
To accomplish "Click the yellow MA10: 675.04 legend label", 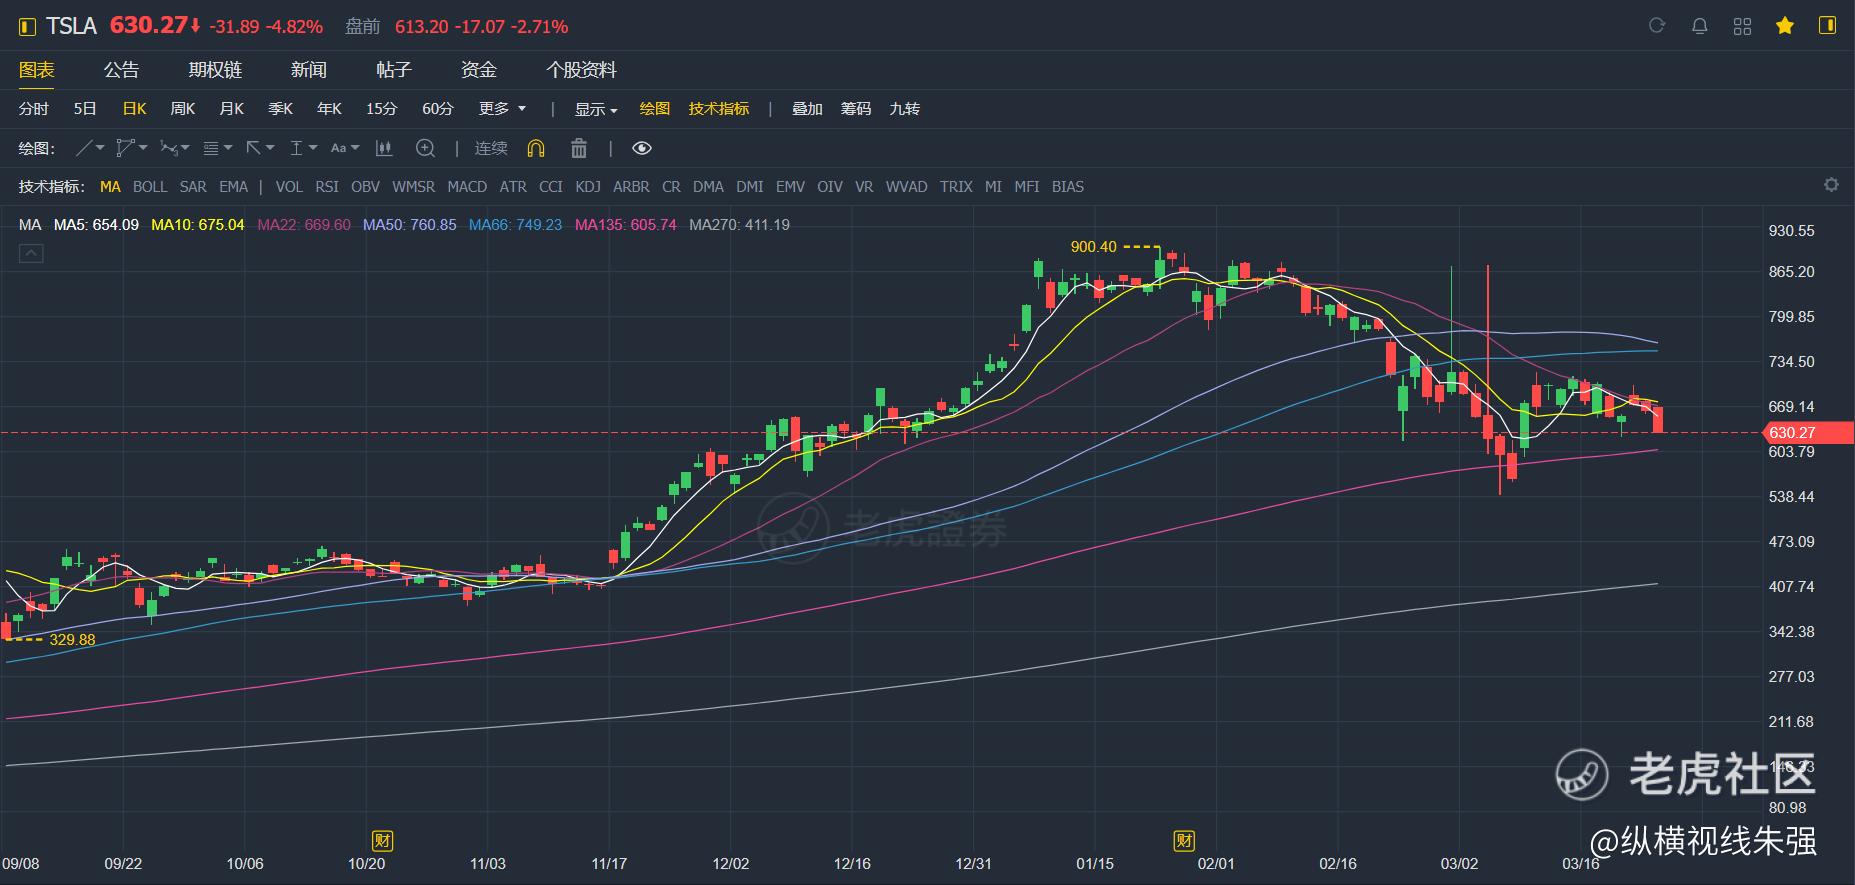I will [198, 225].
